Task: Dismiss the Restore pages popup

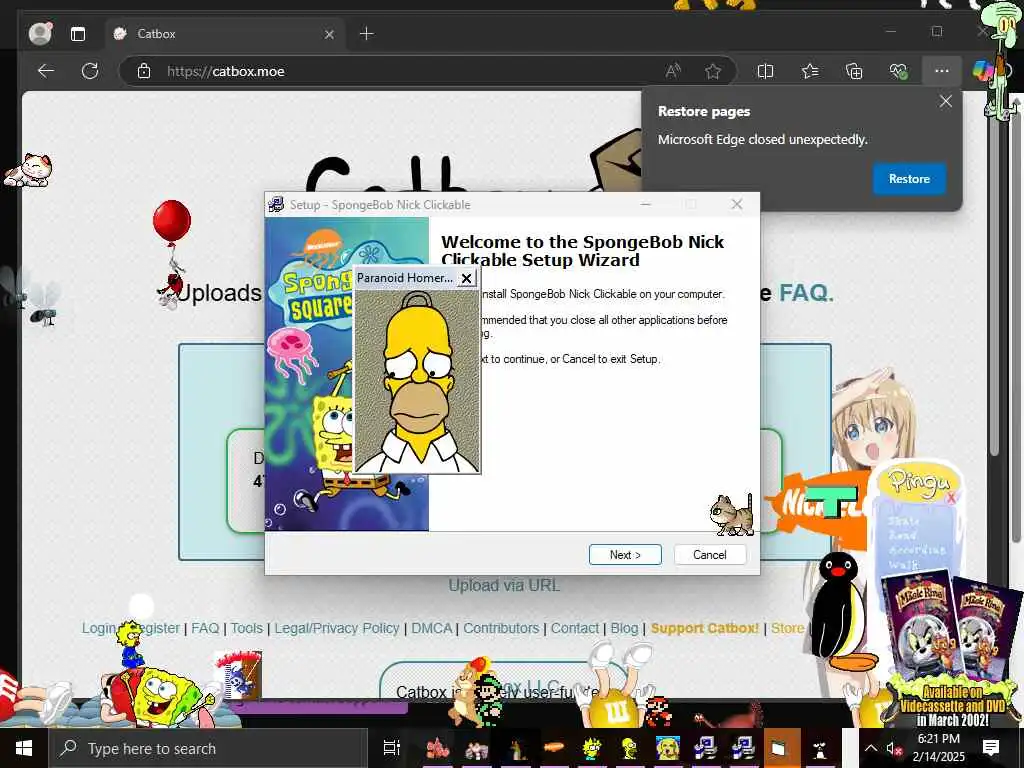Action: [946, 101]
